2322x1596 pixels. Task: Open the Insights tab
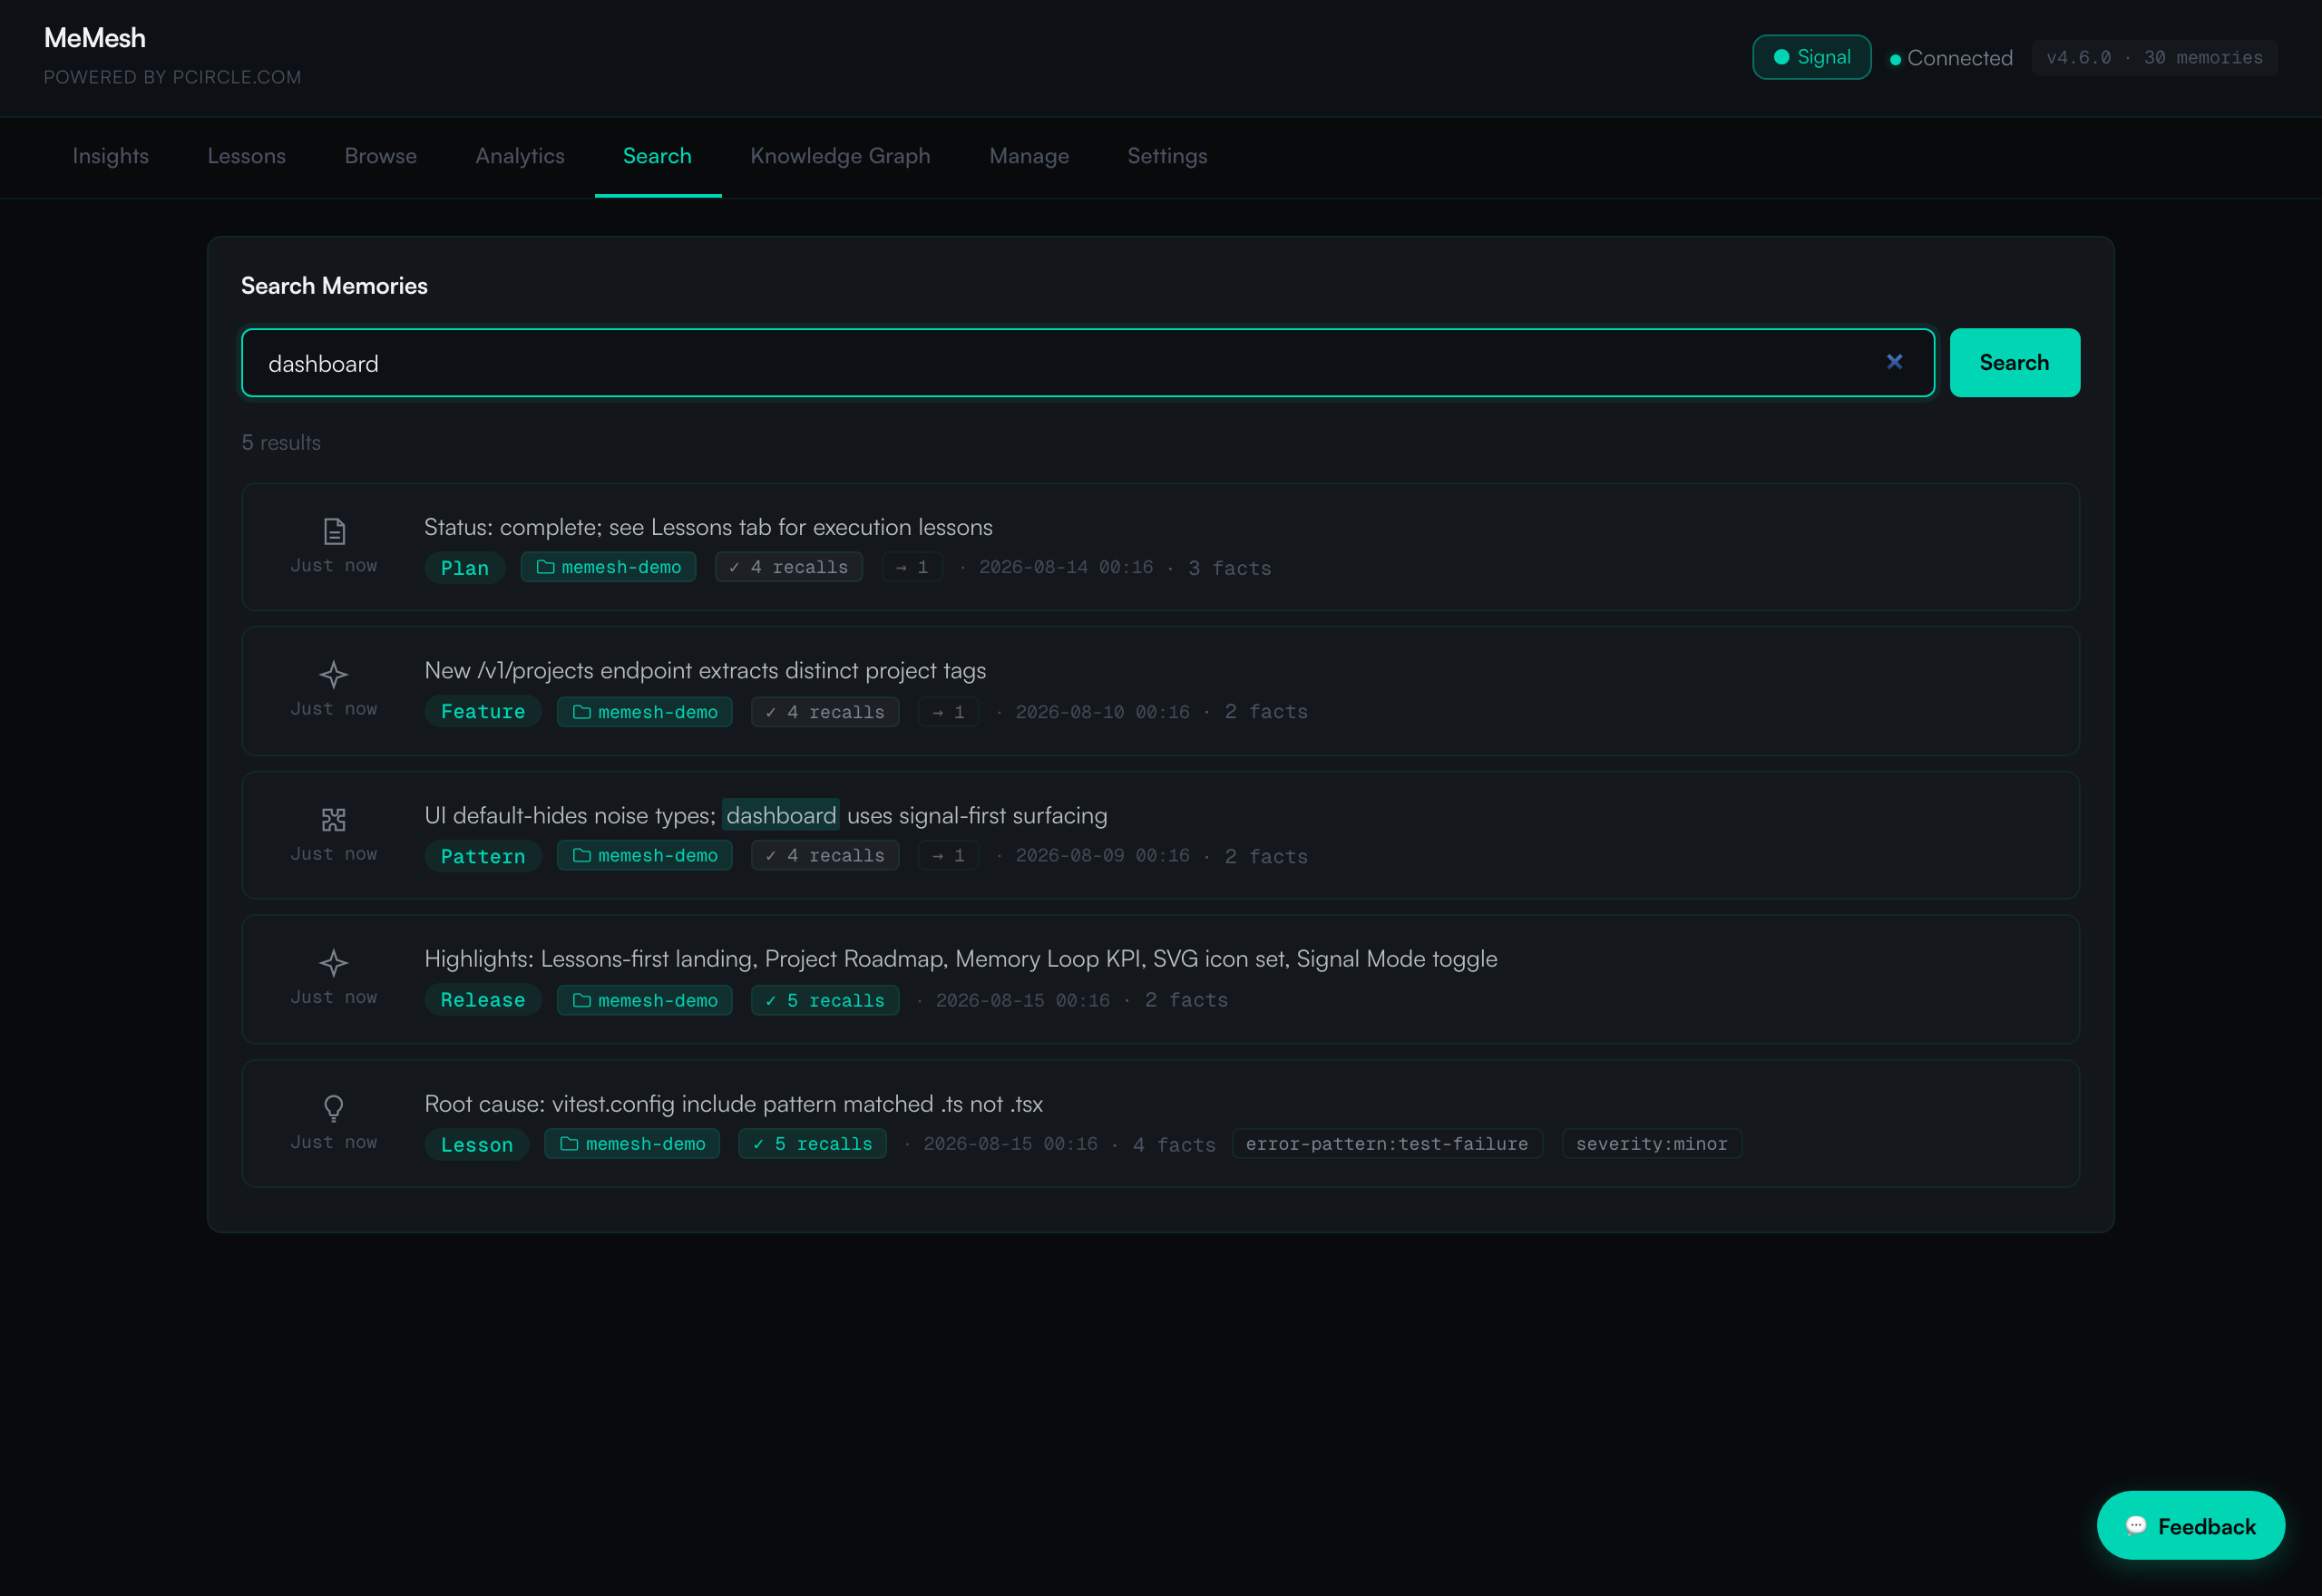pyautogui.click(x=110, y=156)
